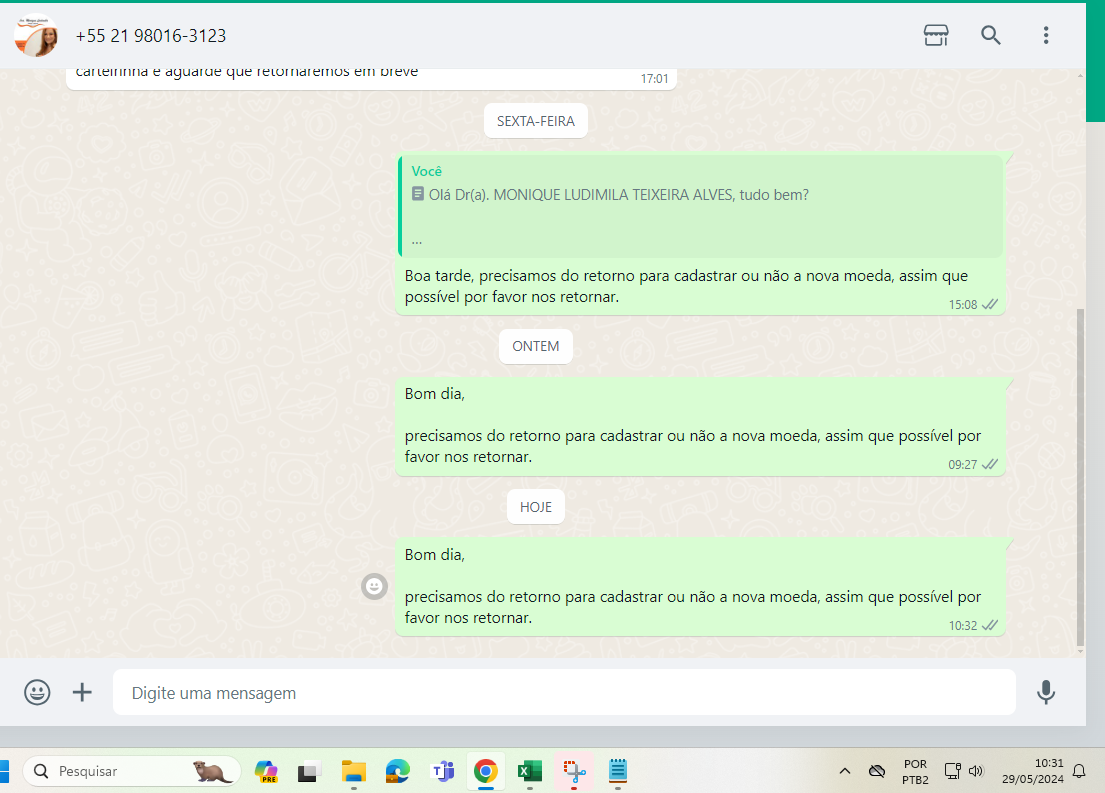Click the read-receipt double-check ticks on the 10:32 message
This screenshot has height=793, width=1105.
point(990,625)
